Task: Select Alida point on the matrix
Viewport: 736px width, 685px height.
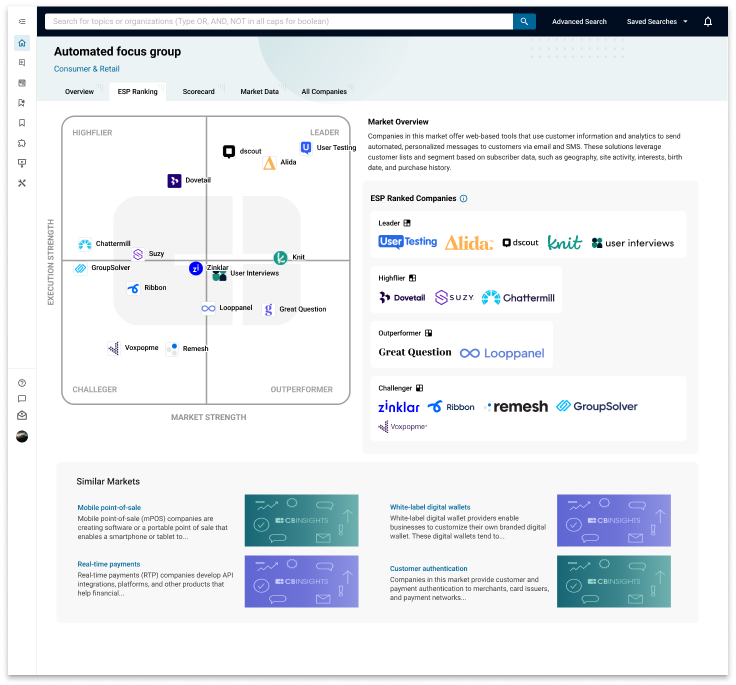Action: pos(269,163)
